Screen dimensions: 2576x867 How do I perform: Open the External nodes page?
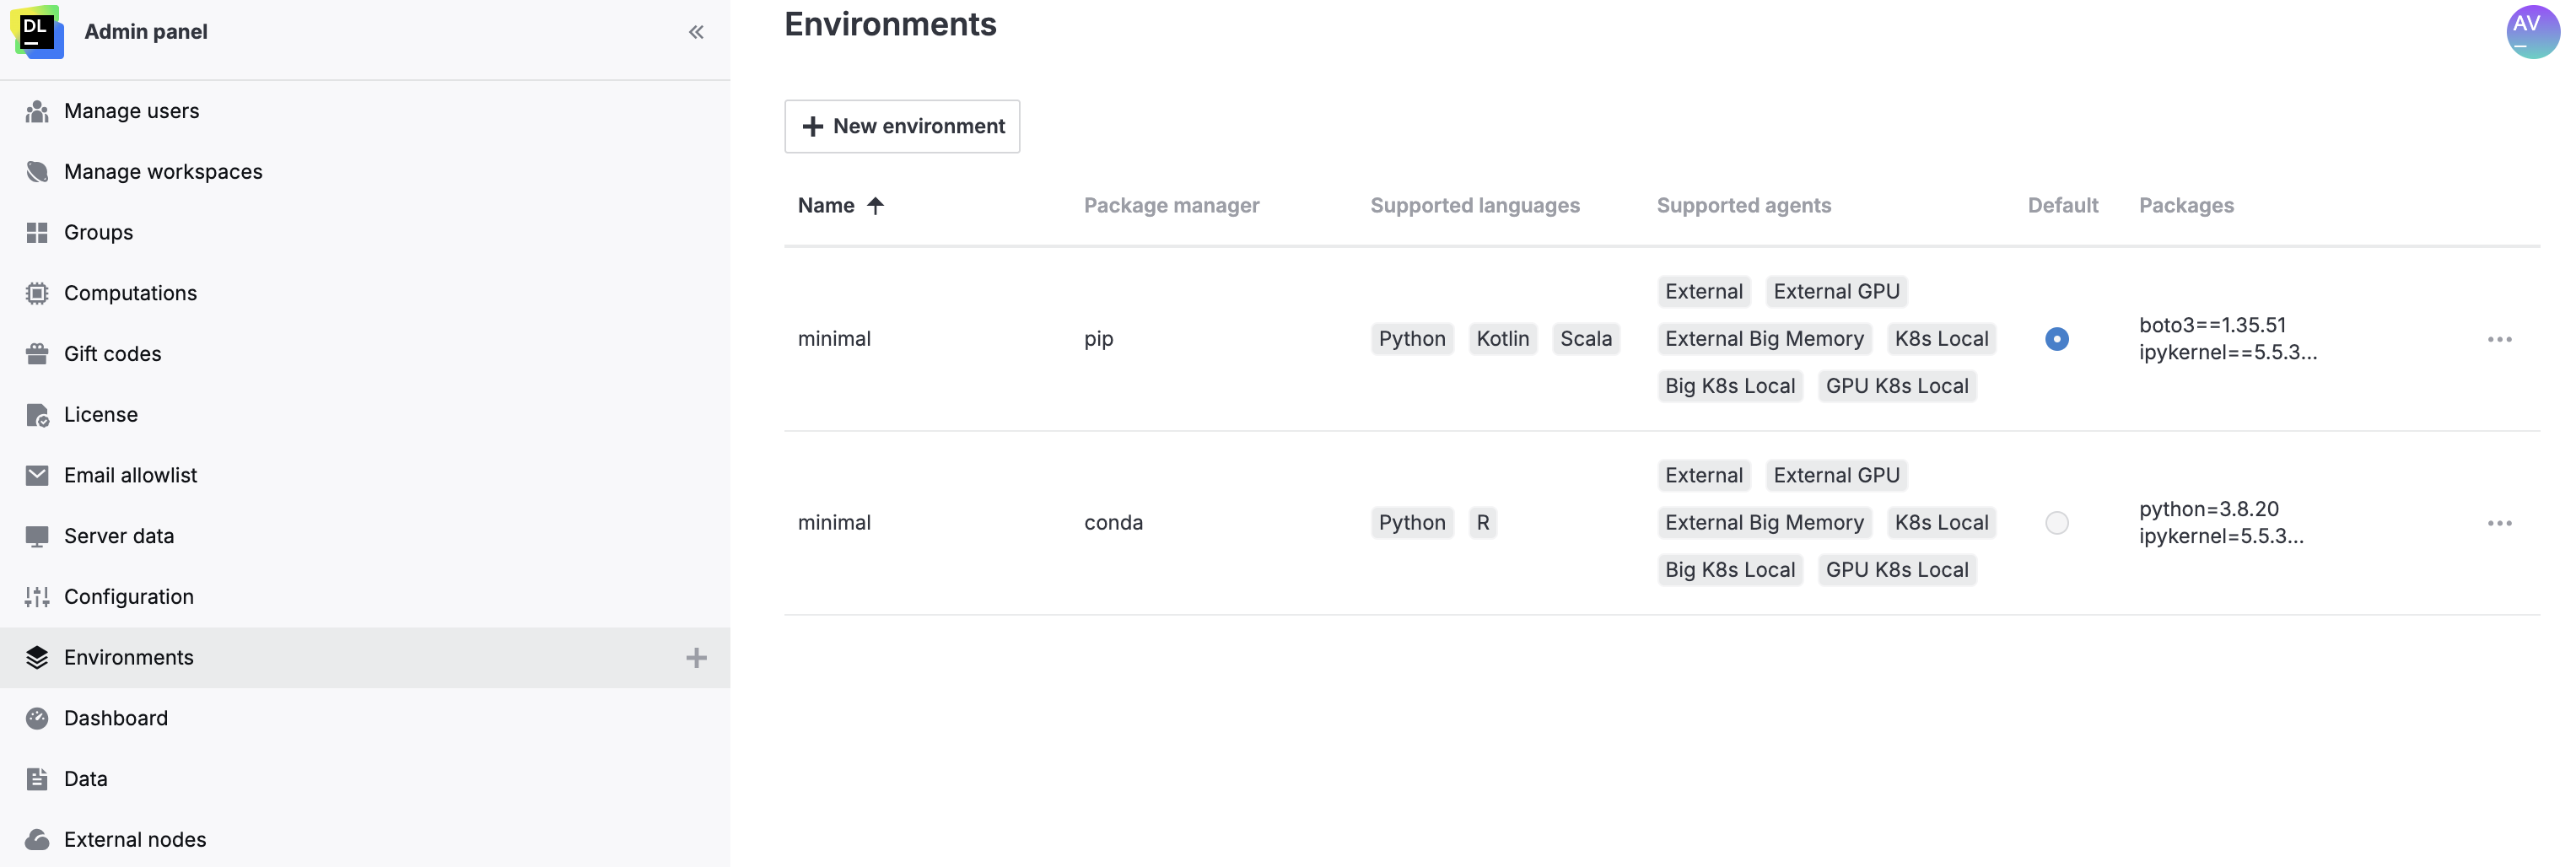135,840
